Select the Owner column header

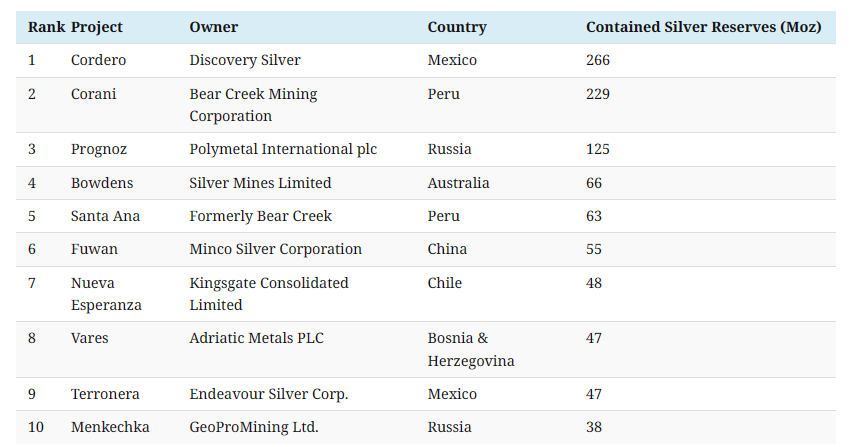214,27
